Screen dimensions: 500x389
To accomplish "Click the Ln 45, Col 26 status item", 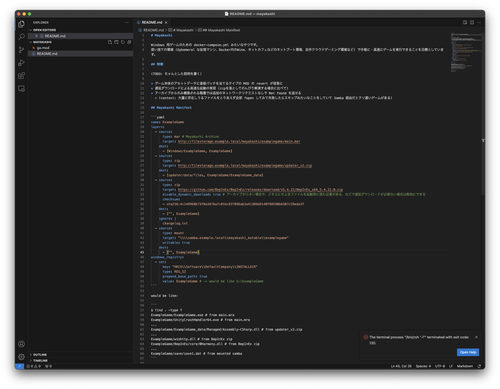I will (x=401, y=366).
